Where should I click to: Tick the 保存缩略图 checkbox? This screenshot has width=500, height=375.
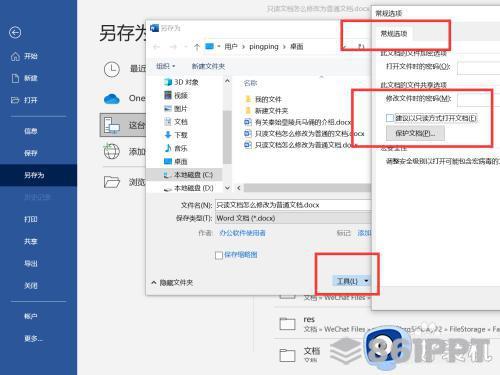[219, 255]
